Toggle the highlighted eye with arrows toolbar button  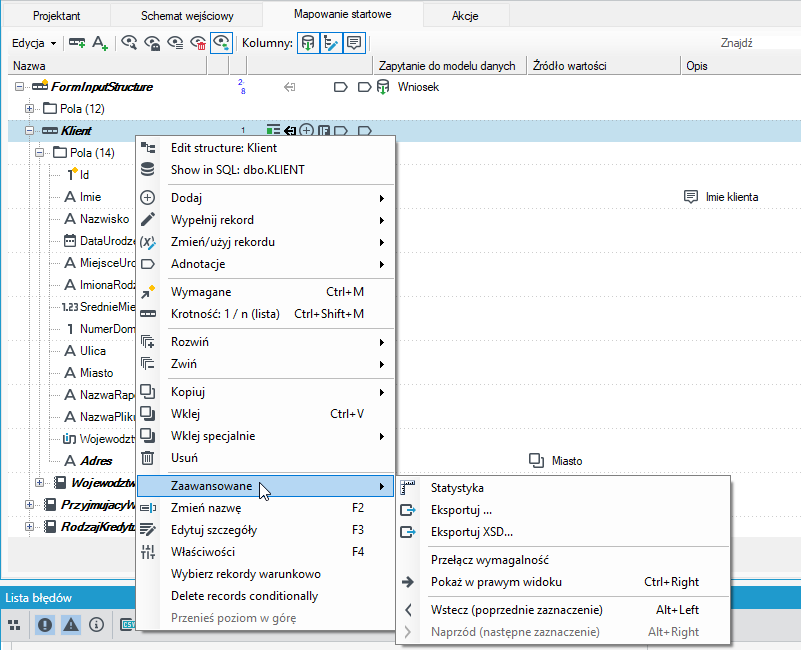click(x=222, y=43)
